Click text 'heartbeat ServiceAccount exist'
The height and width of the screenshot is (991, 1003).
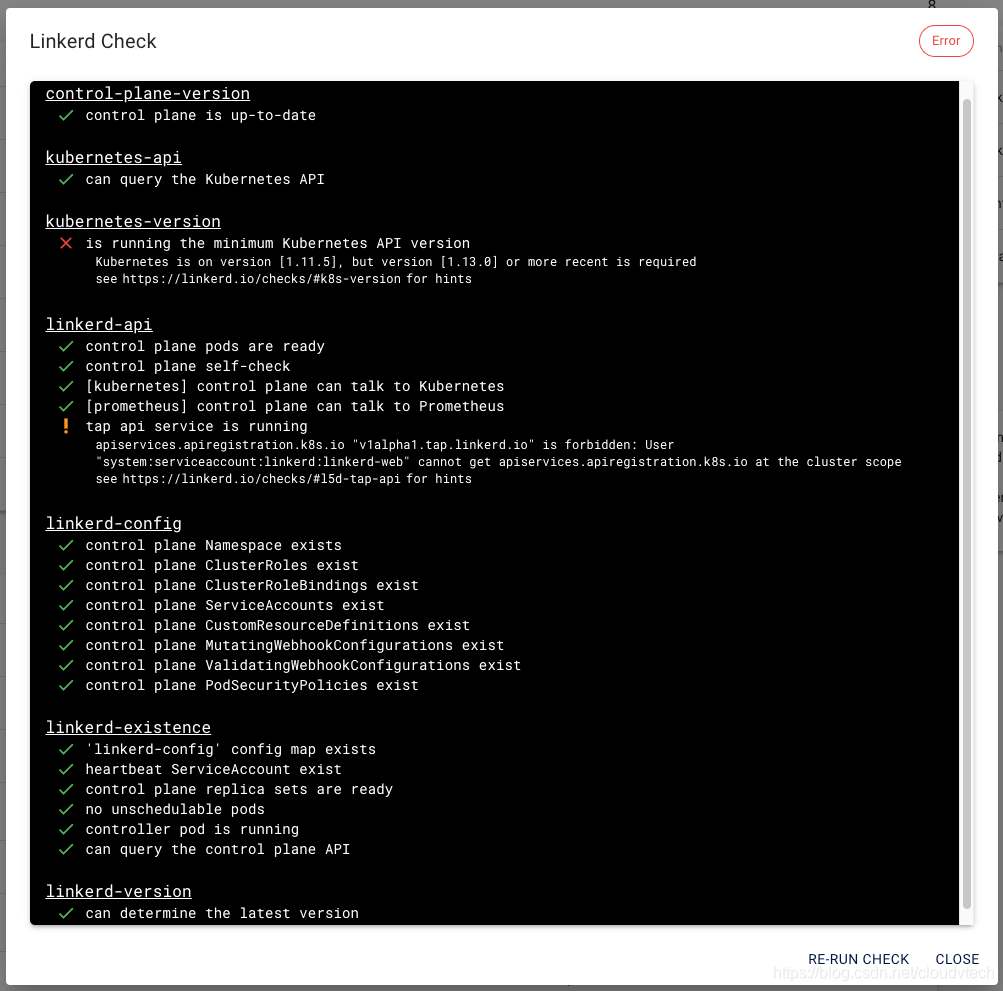pyautogui.click(x=214, y=769)
